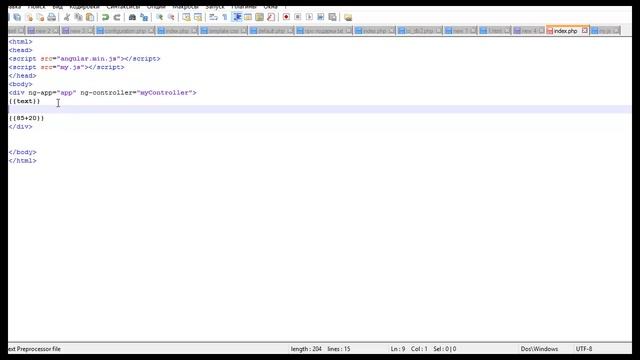
Task: Close the configuration.php tab
Action: coord(151,31)
